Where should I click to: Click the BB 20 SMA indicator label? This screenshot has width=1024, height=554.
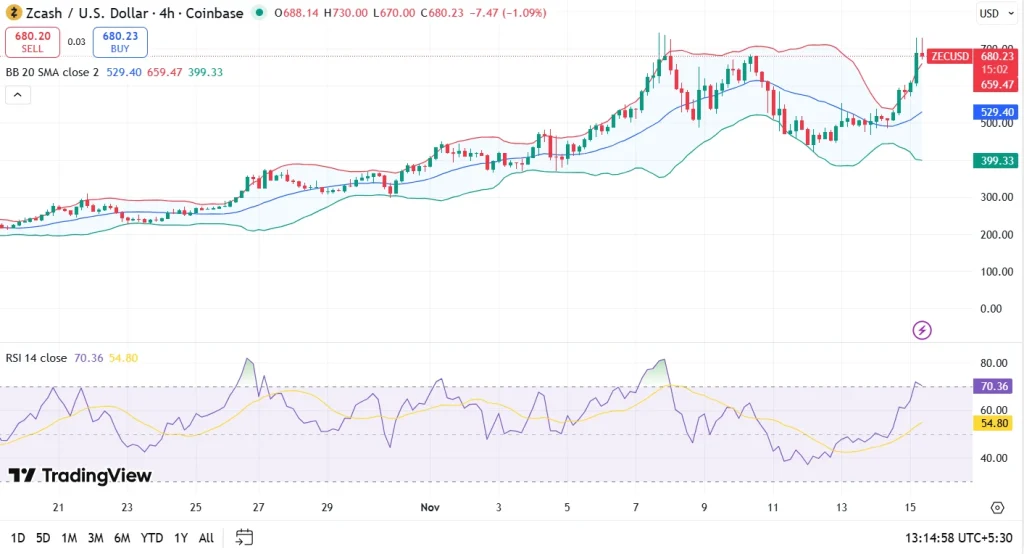(52, 72)
